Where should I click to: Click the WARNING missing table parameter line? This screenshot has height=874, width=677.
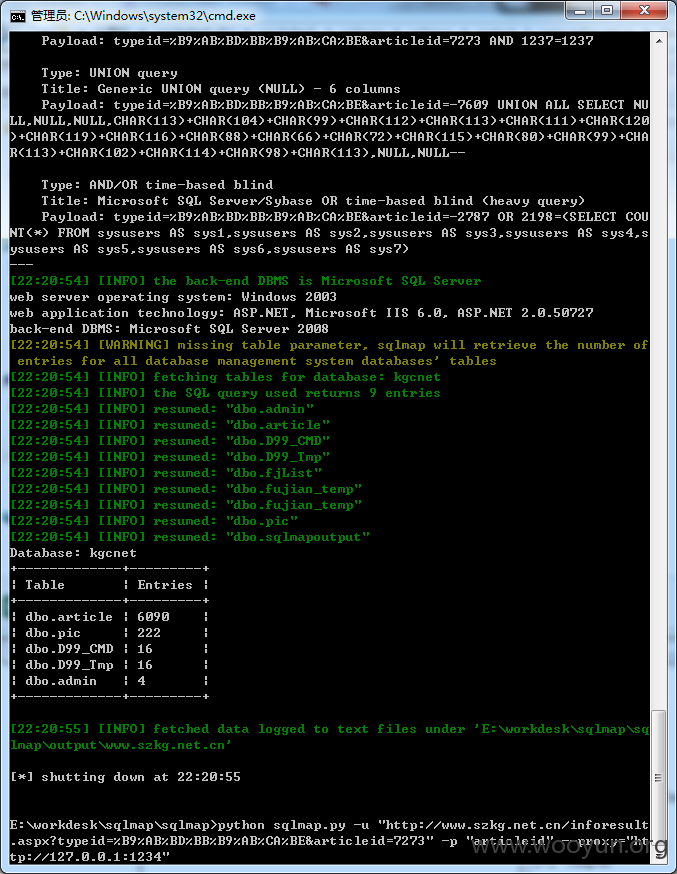[x=329, y=353]
